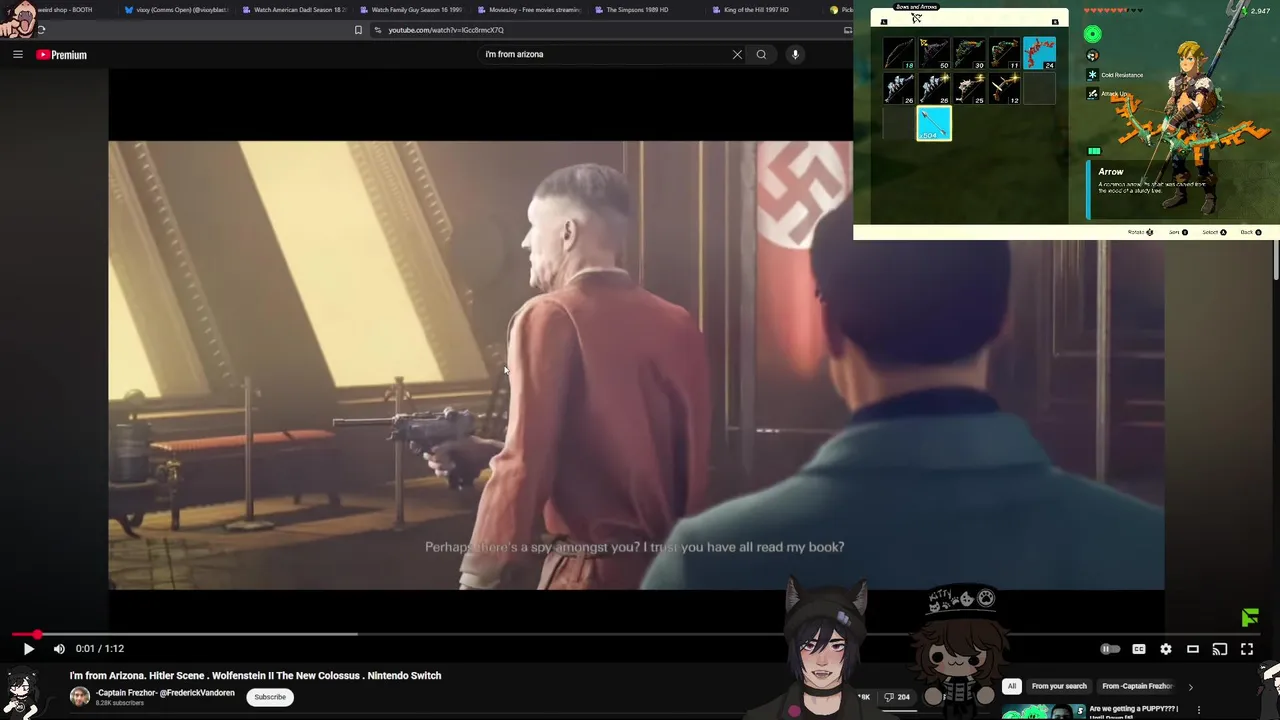This screenshot has width=1280, height=720.
Task: Open the YouTube hamburger guide menu
Action: point(18,55)
